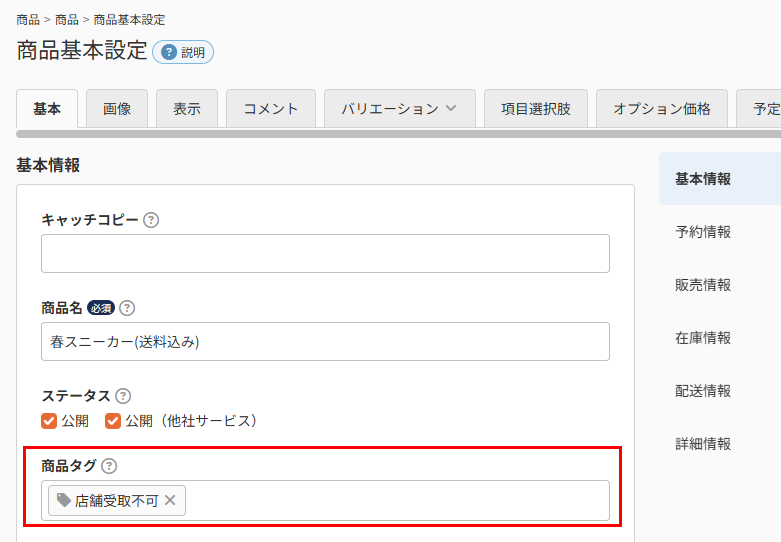Jump to 予約情報 section
This screenshot has width=781, height=542.
point(703,232)
